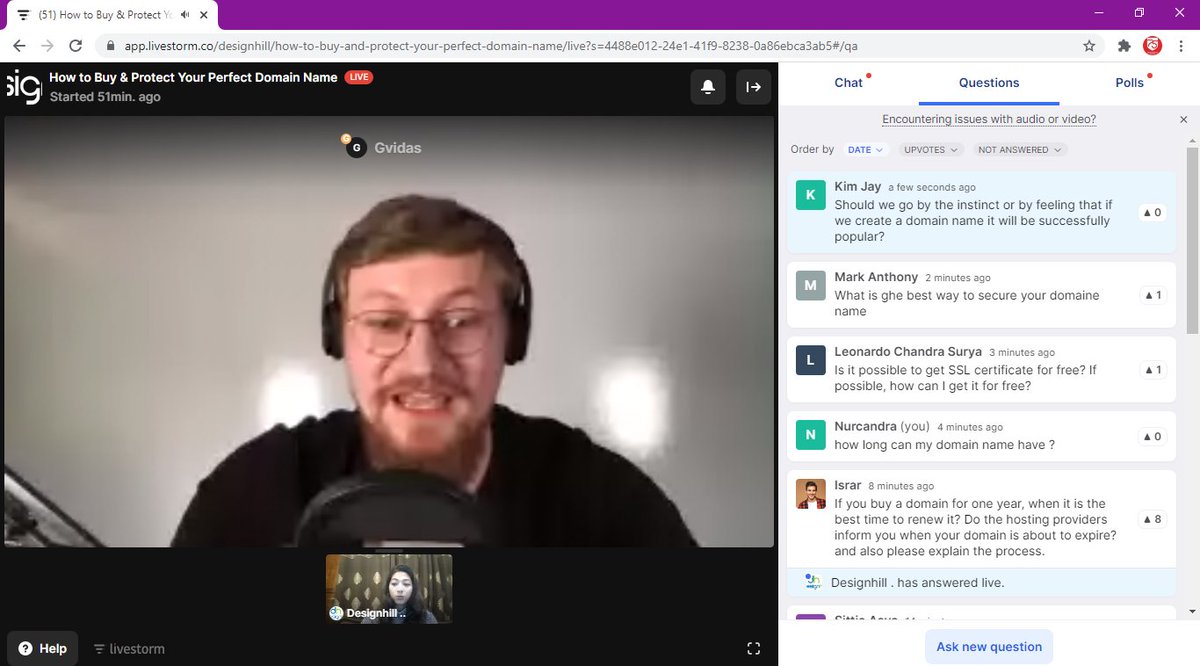Bookmark this page with the star icon
Image resolution: width=1200 pixels, height=666 pixels.
[x=1089, y=45]
